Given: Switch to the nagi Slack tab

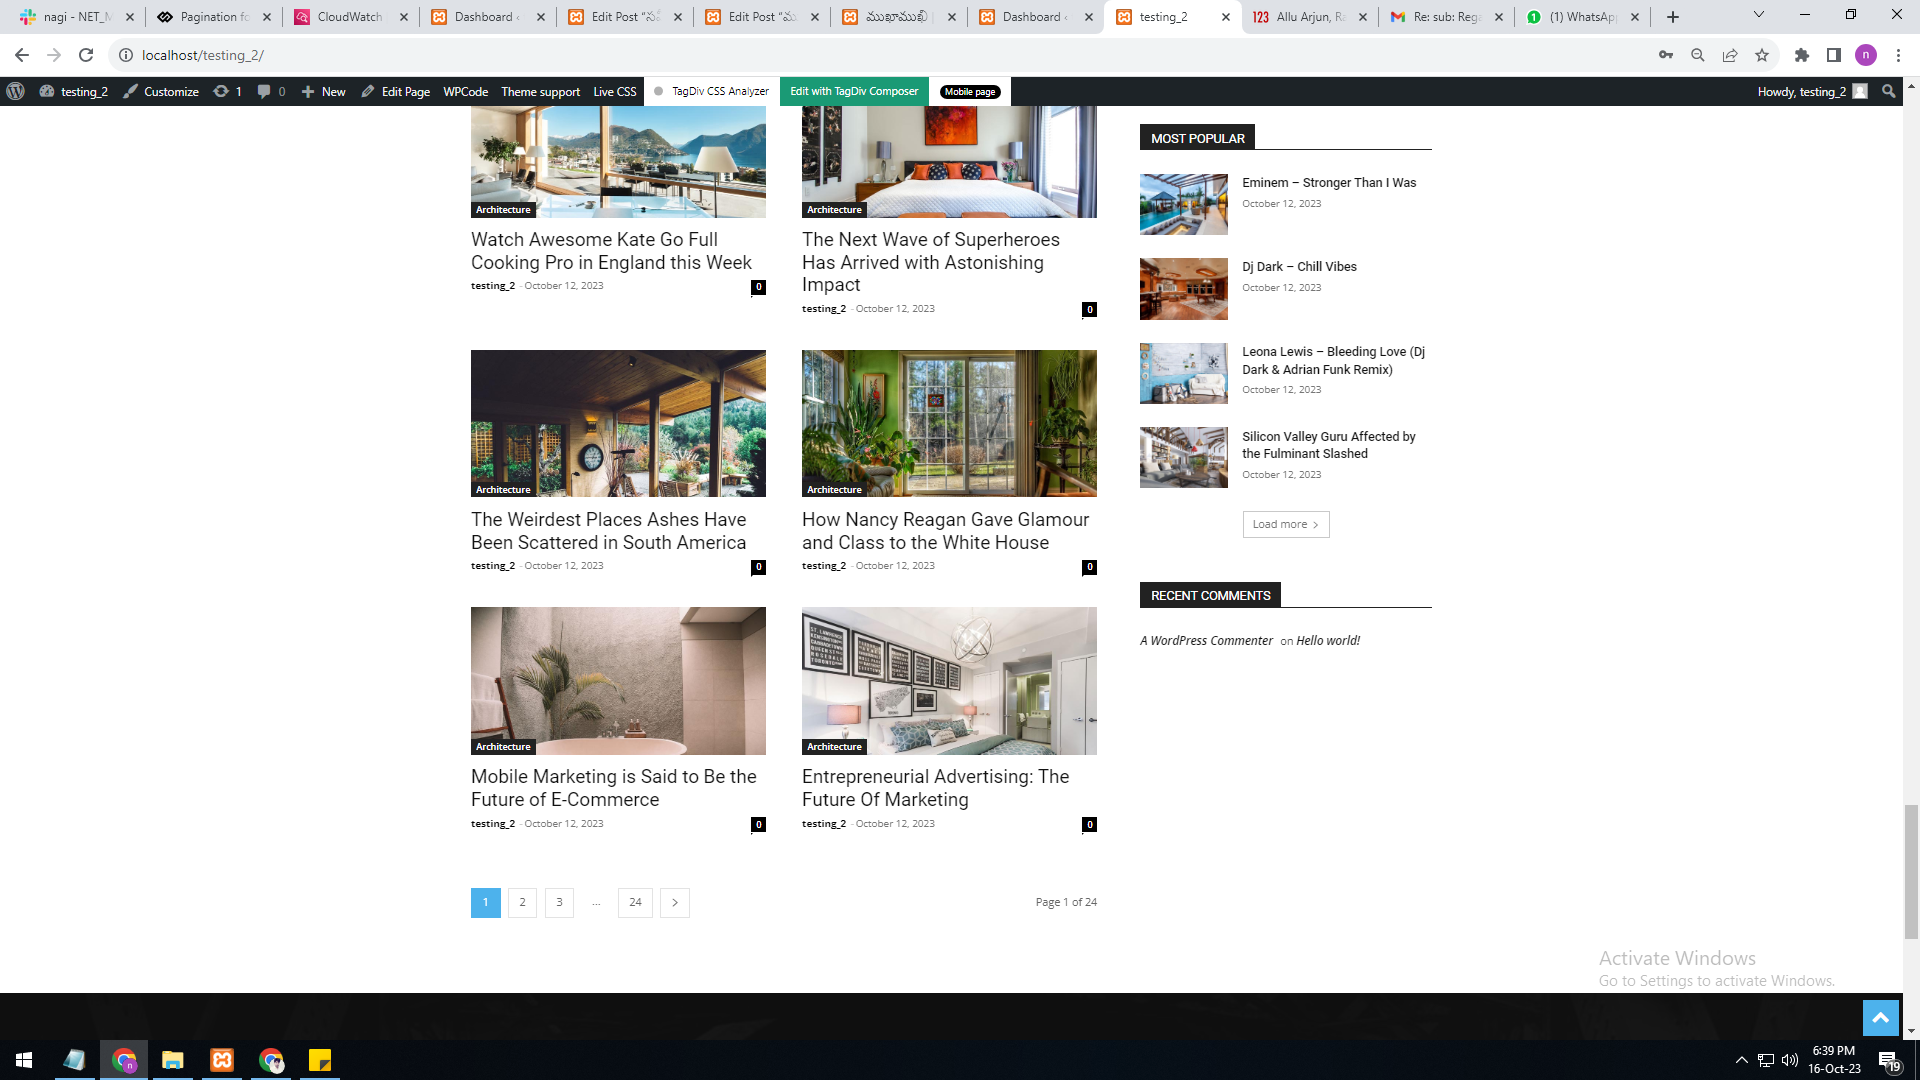Looking at the screenshot, I should click(77, 17).
